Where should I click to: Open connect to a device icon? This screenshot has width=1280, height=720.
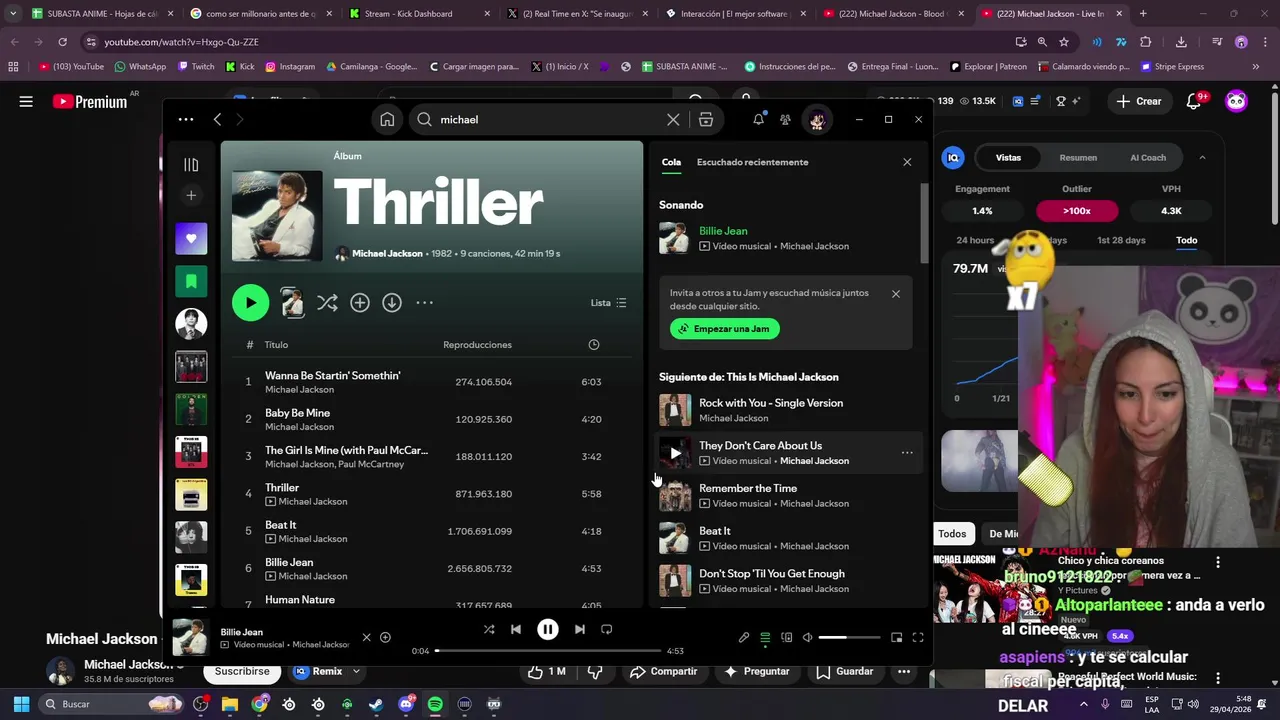point(787,638)
